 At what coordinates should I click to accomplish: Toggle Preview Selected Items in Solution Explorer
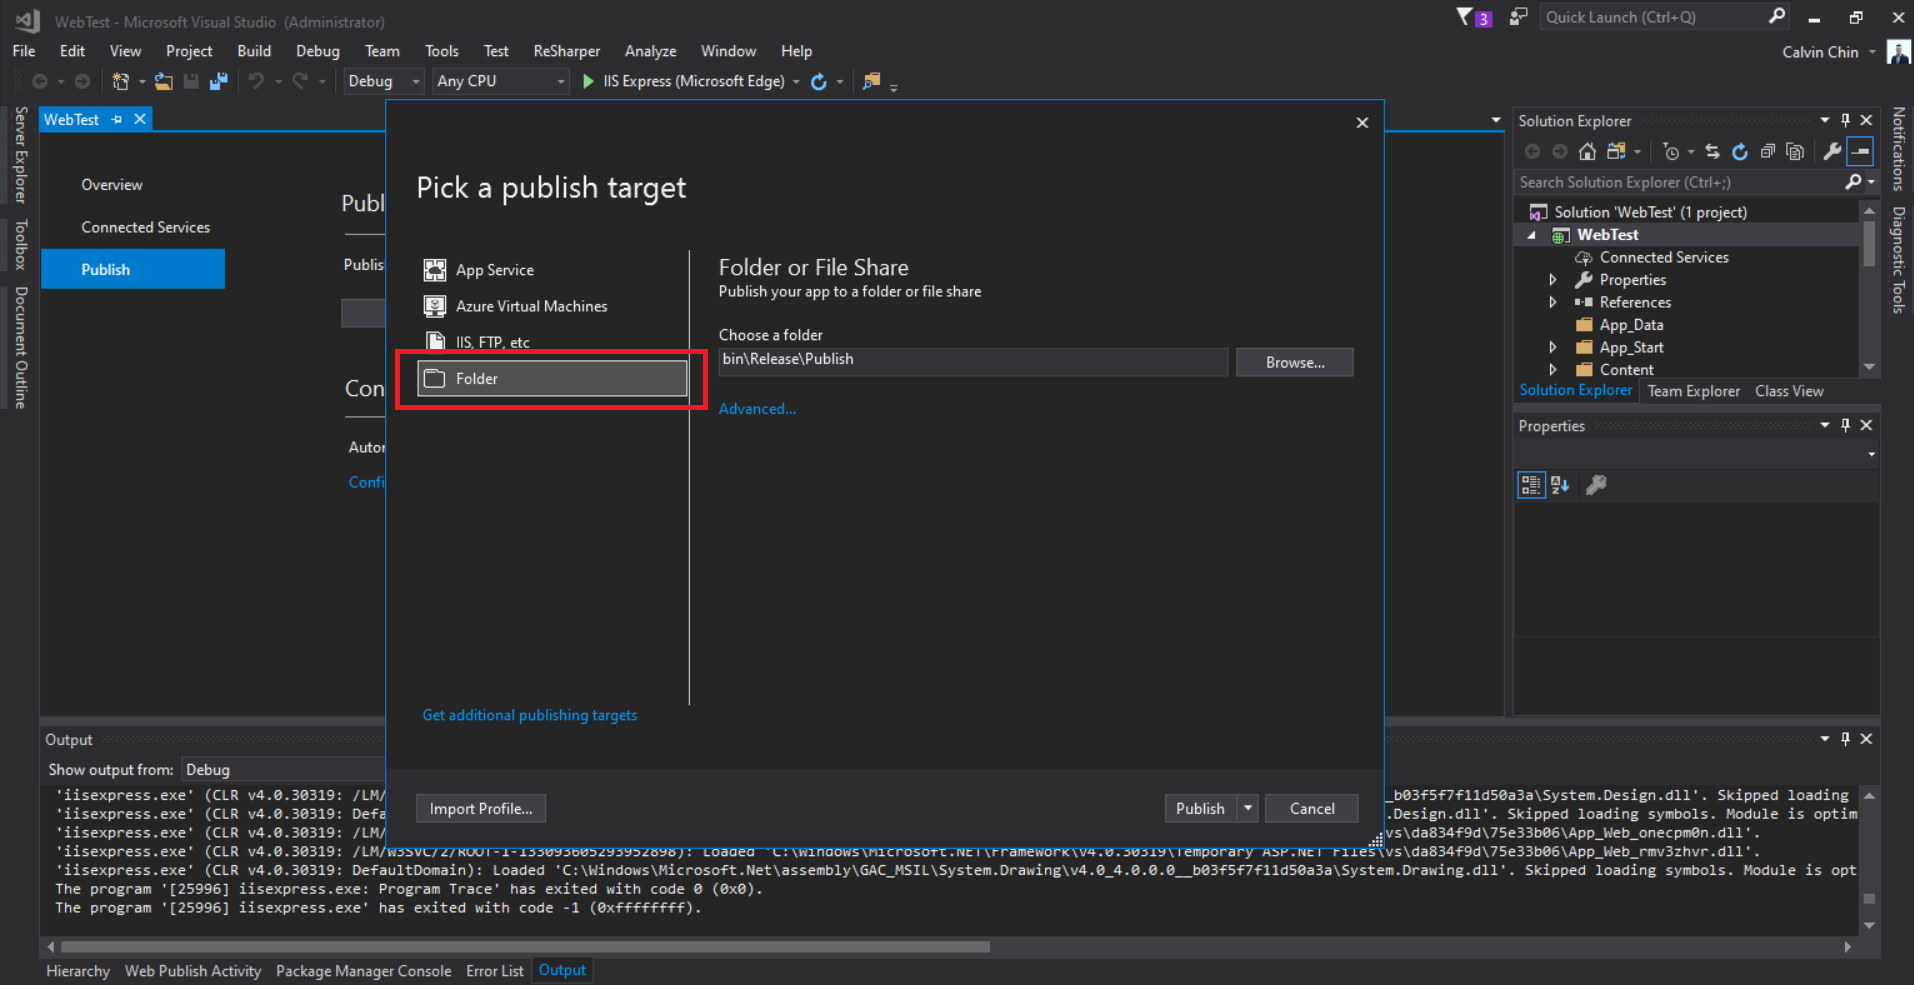[x=1860, y=151]
